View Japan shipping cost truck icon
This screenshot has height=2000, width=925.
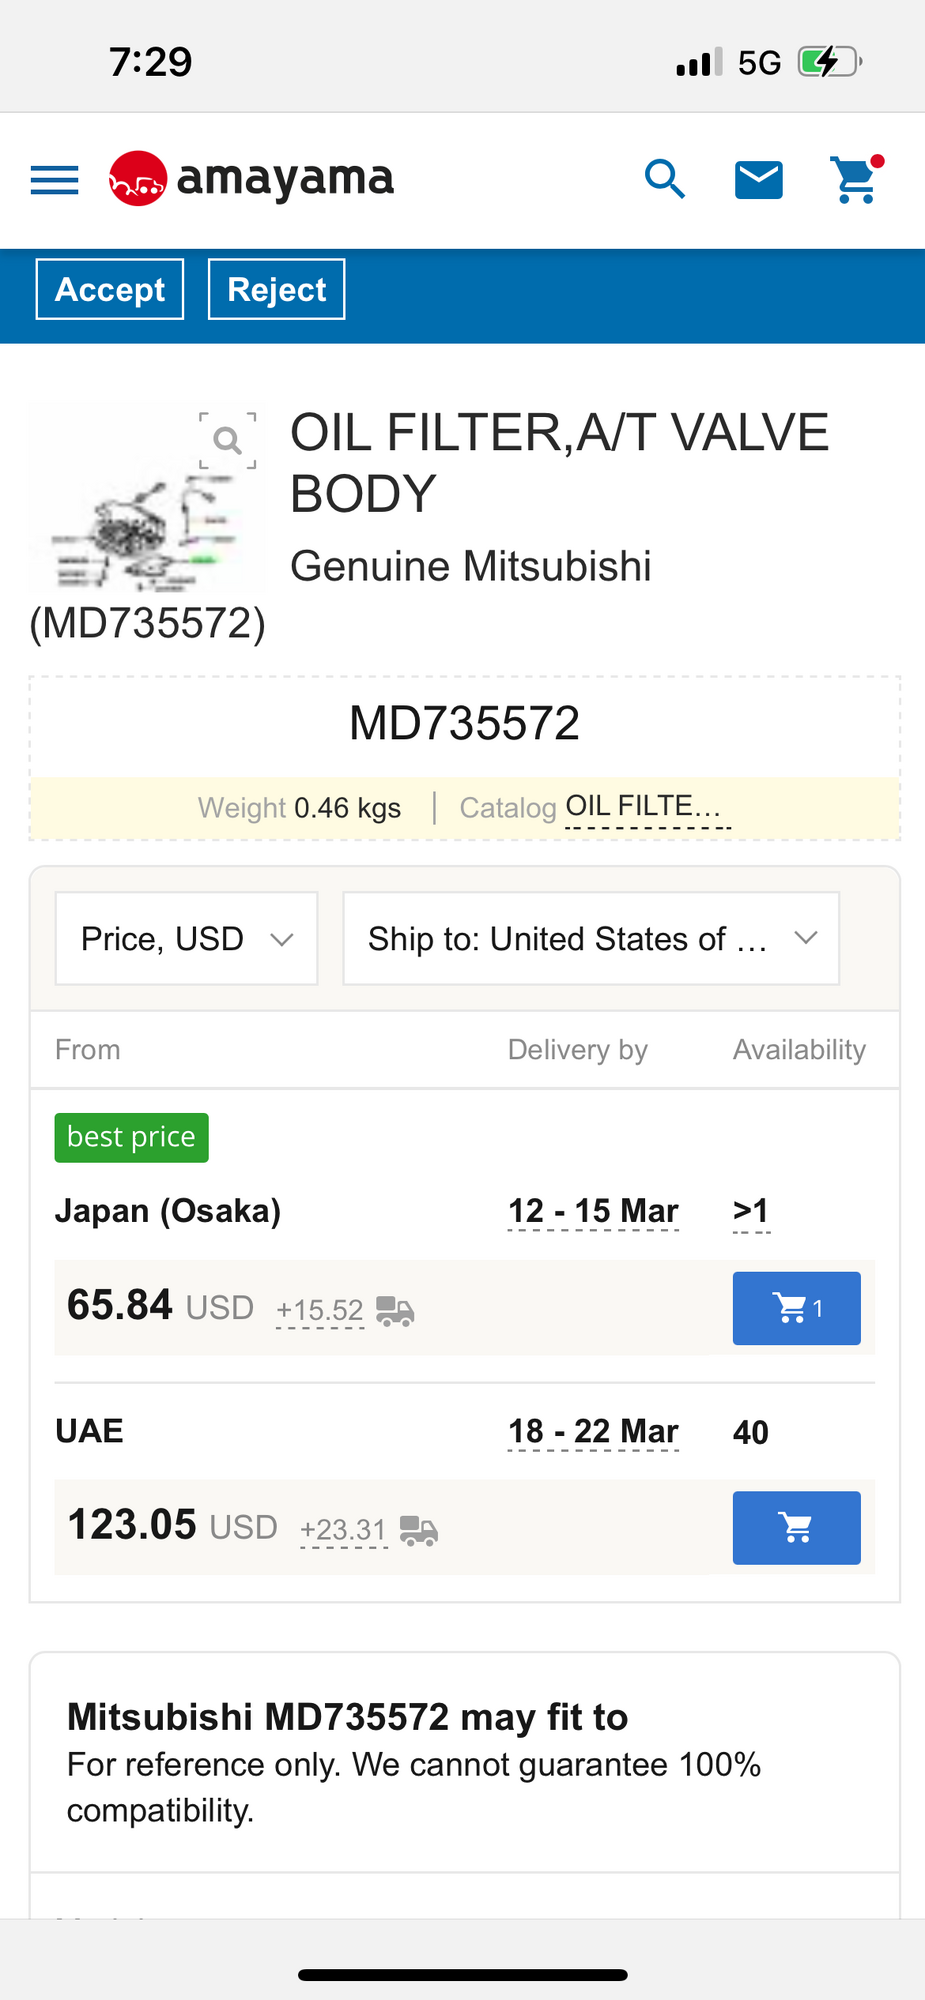tap(395, 1310)
